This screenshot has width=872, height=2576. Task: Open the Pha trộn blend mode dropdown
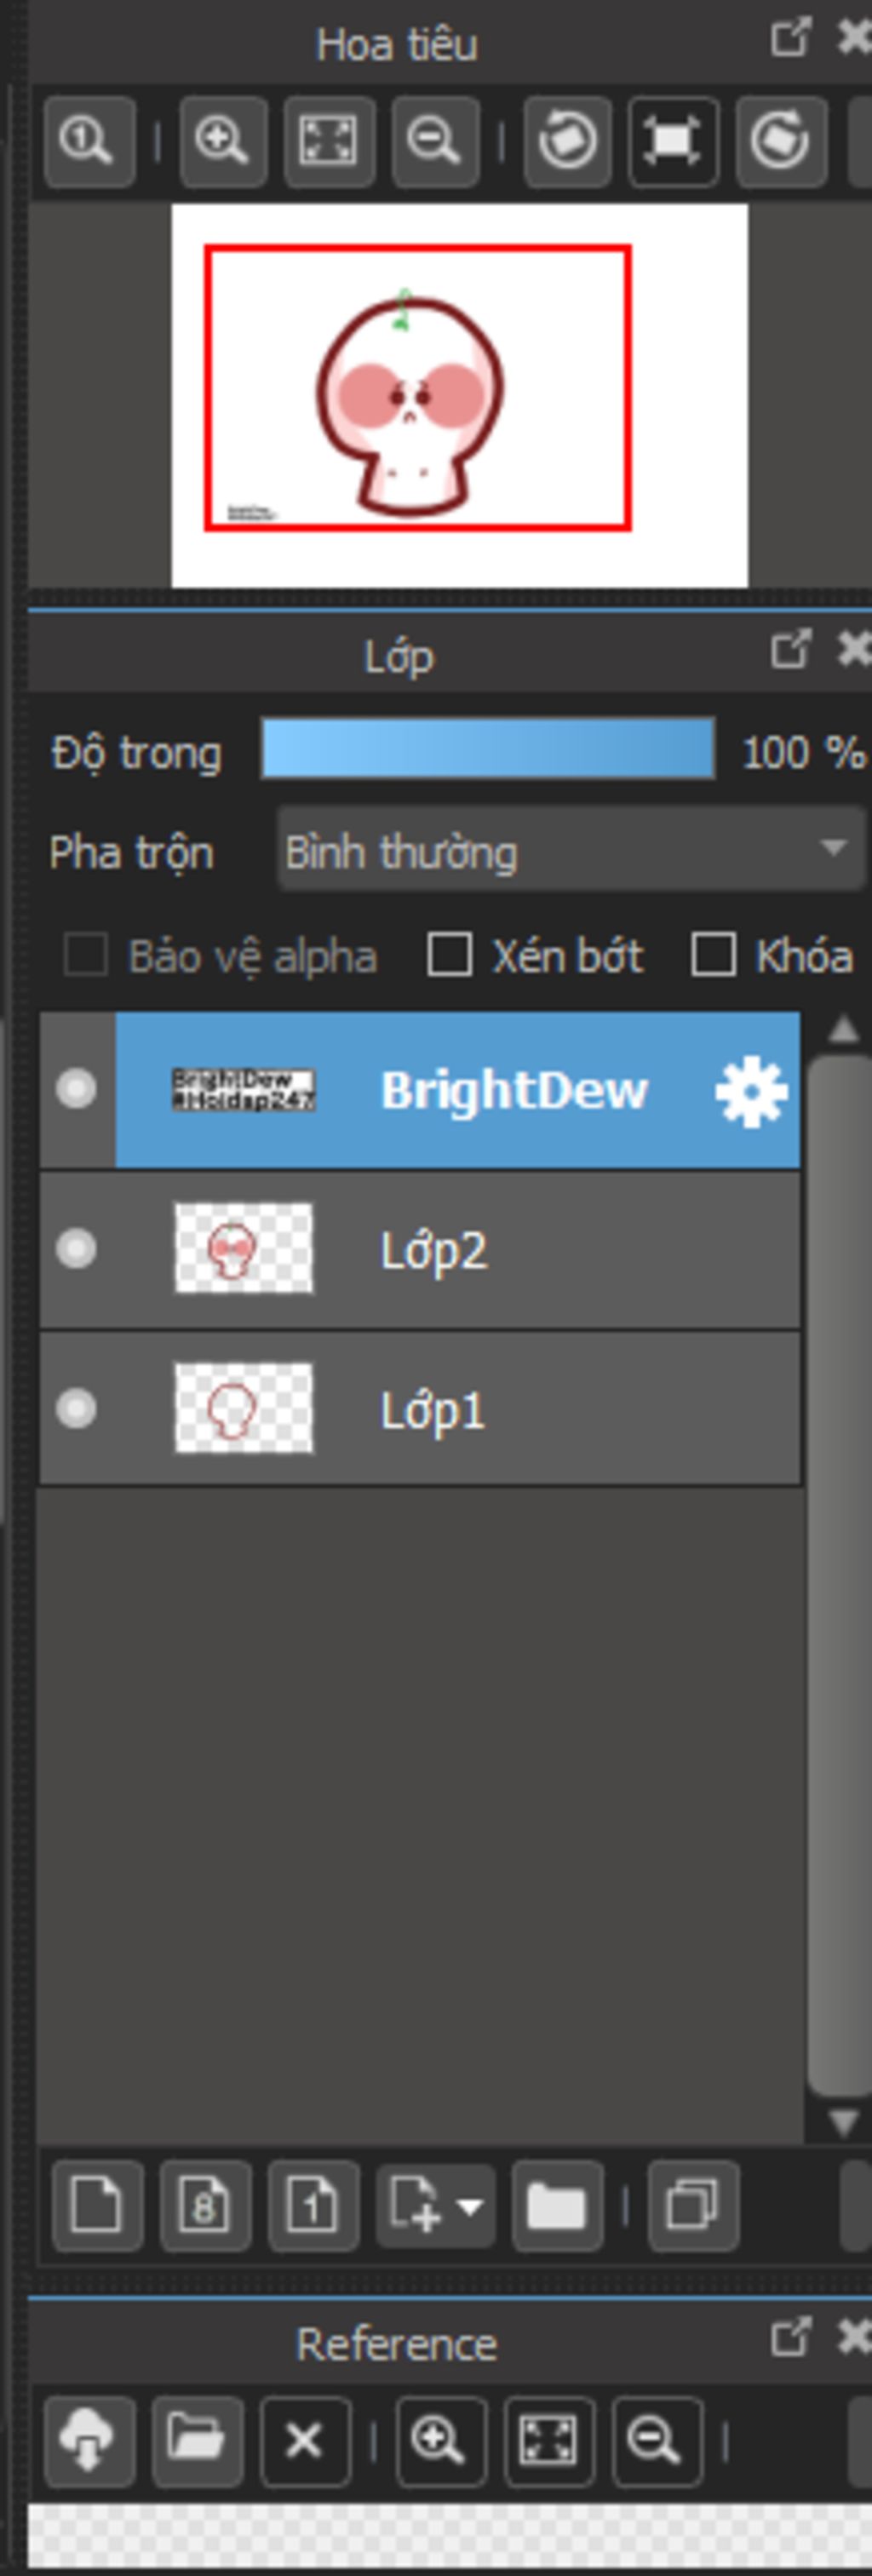point(570,851)
